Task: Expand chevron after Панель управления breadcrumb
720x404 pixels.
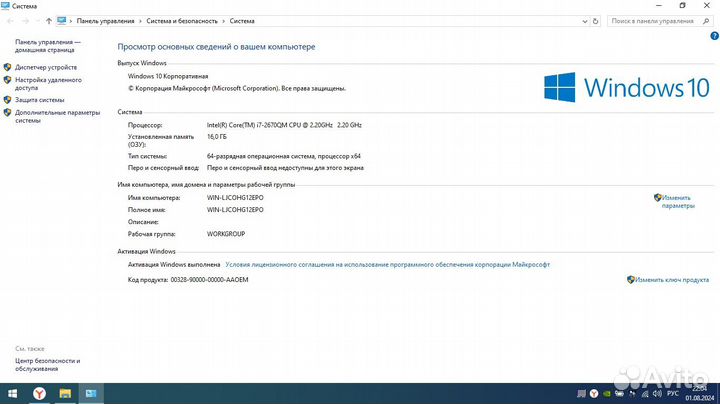Action: click(141, 21)
